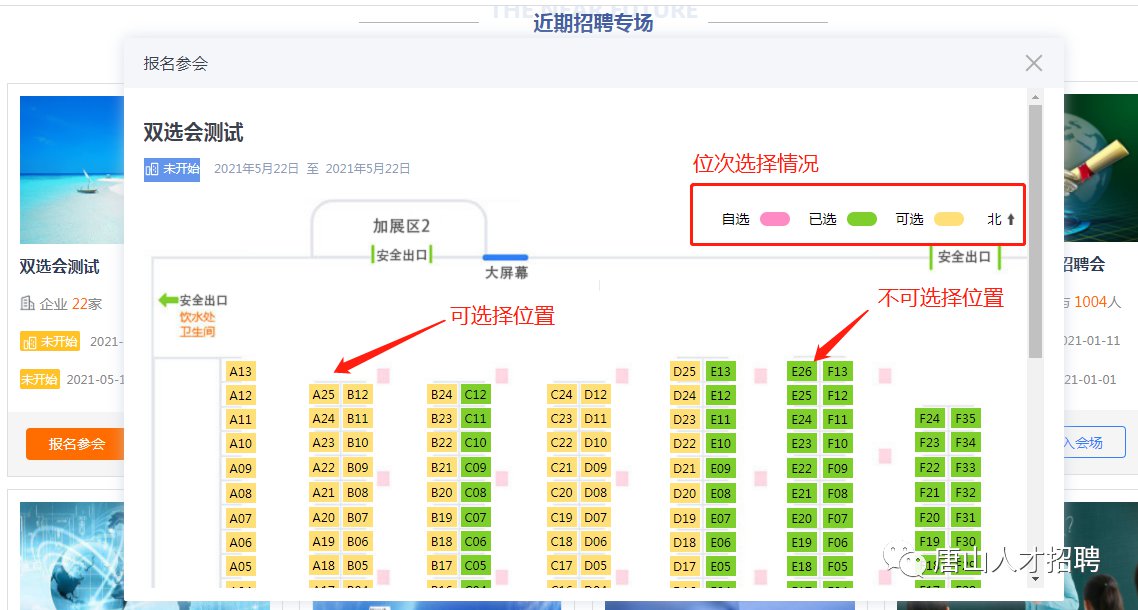
Task: Choose booth A20
Action: [324, 518]
